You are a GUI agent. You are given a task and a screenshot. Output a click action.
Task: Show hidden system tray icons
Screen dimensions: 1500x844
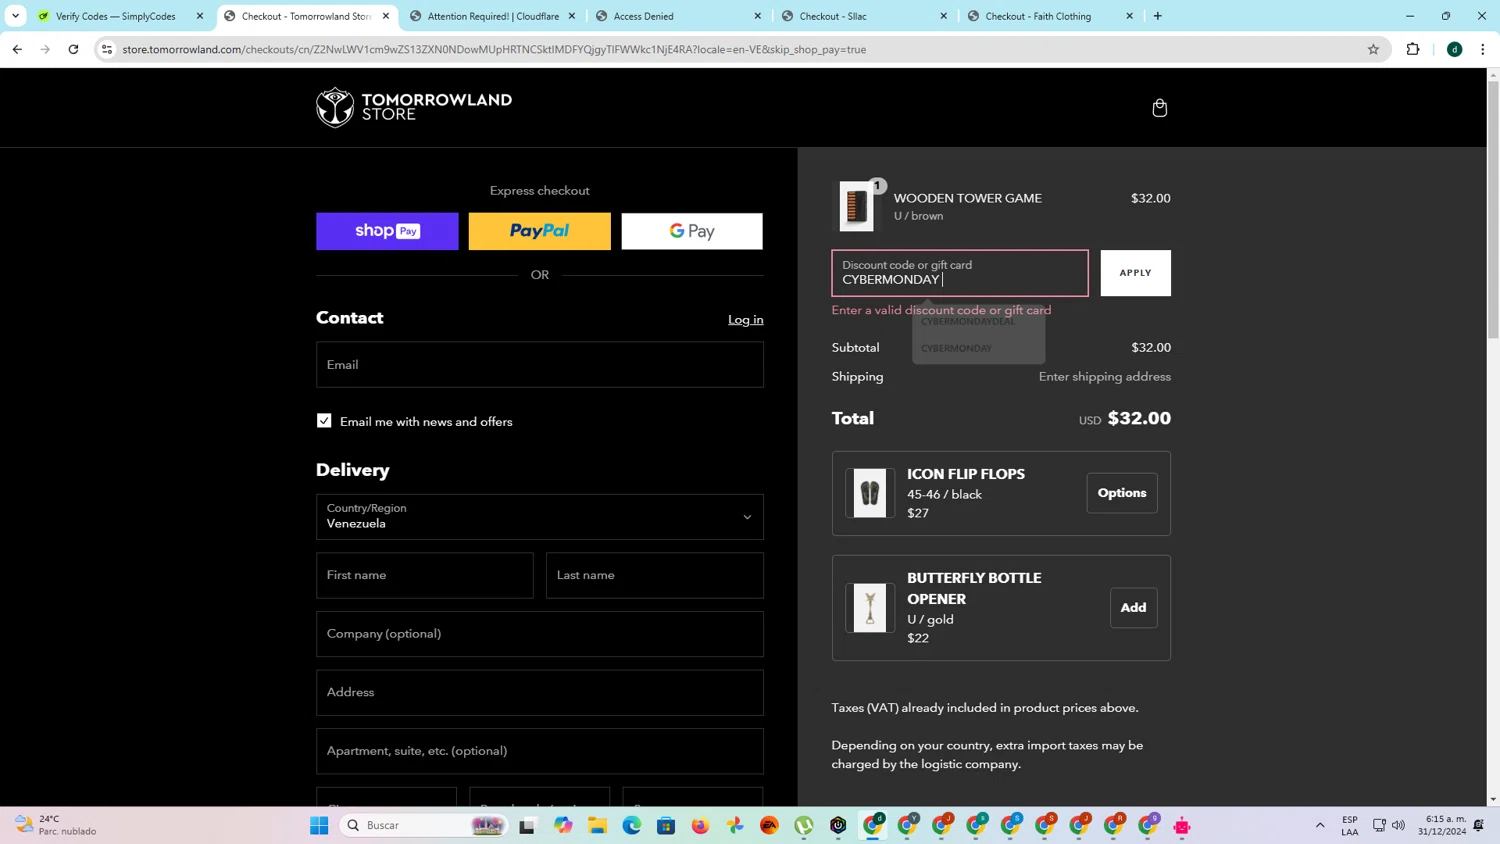(x=1320, y=825)
